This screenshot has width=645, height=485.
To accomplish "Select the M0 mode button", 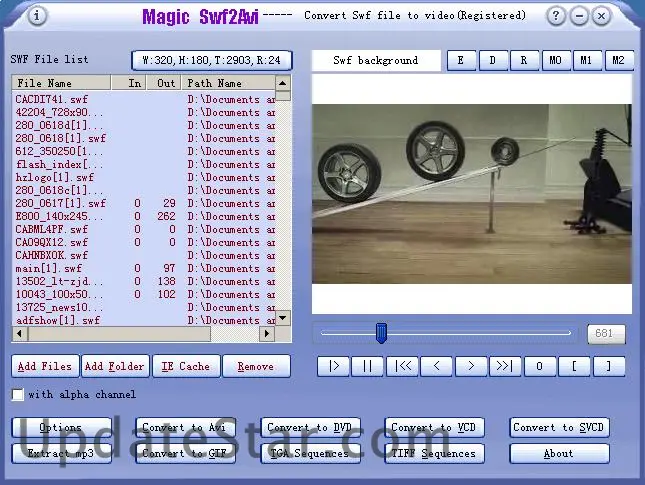I will tap(556, 60).
